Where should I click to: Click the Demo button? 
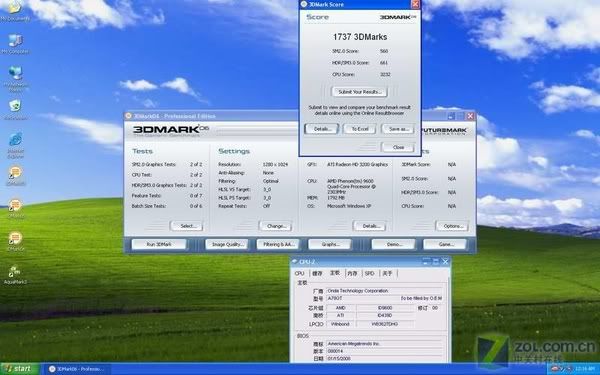pos(393,244)
